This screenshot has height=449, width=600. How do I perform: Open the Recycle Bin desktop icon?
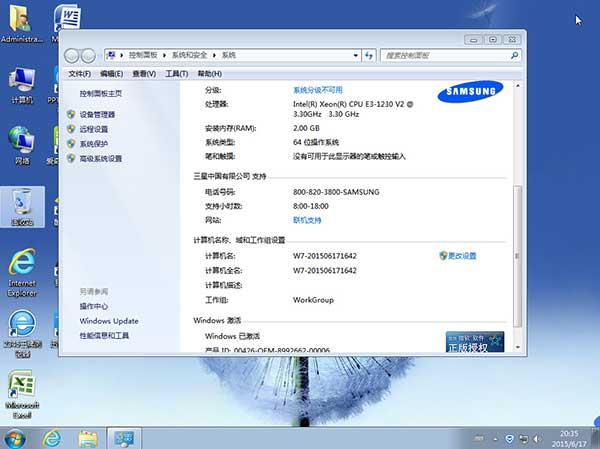[x=21, y=205]
